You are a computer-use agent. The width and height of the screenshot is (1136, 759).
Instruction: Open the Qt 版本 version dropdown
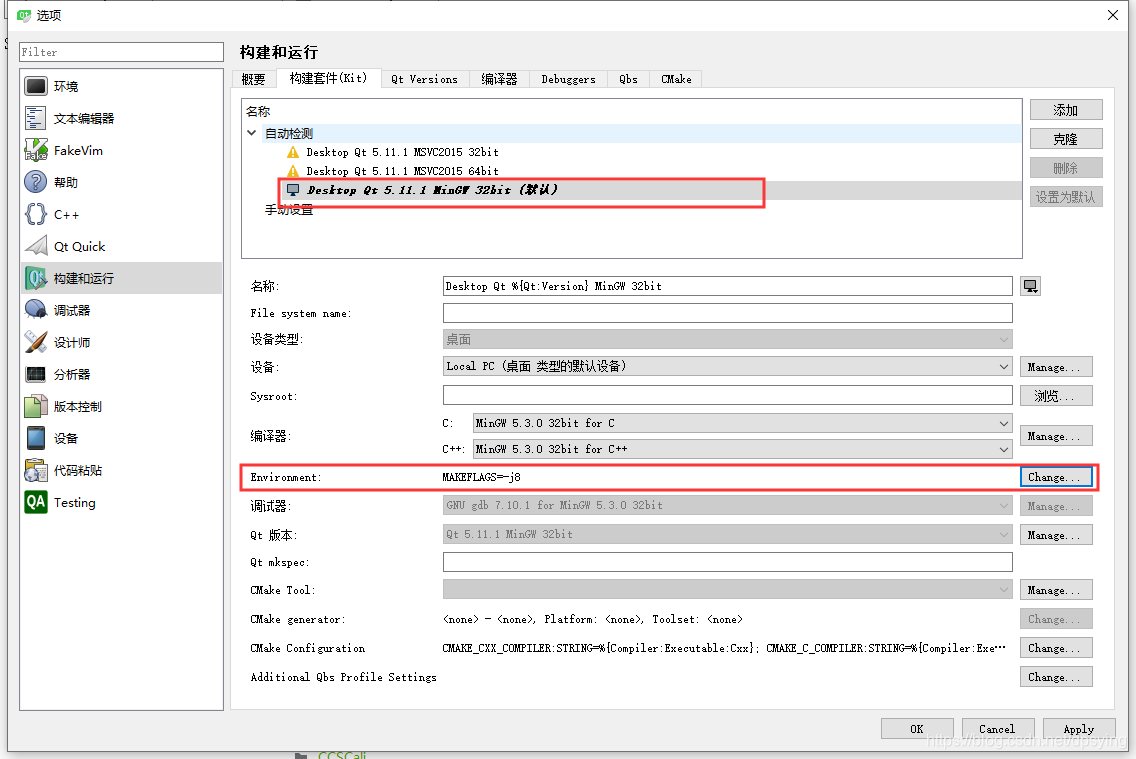pos(727,534)
